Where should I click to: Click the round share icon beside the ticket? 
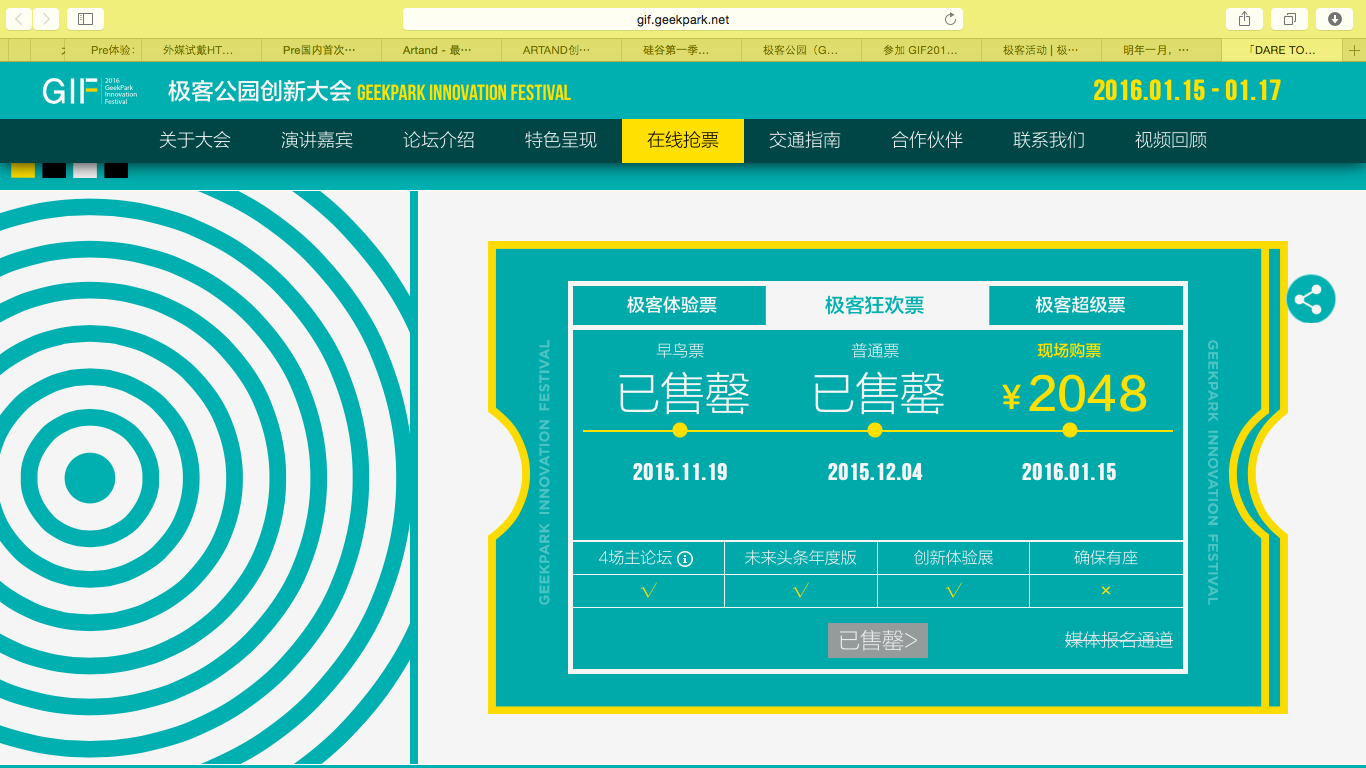1310,299
